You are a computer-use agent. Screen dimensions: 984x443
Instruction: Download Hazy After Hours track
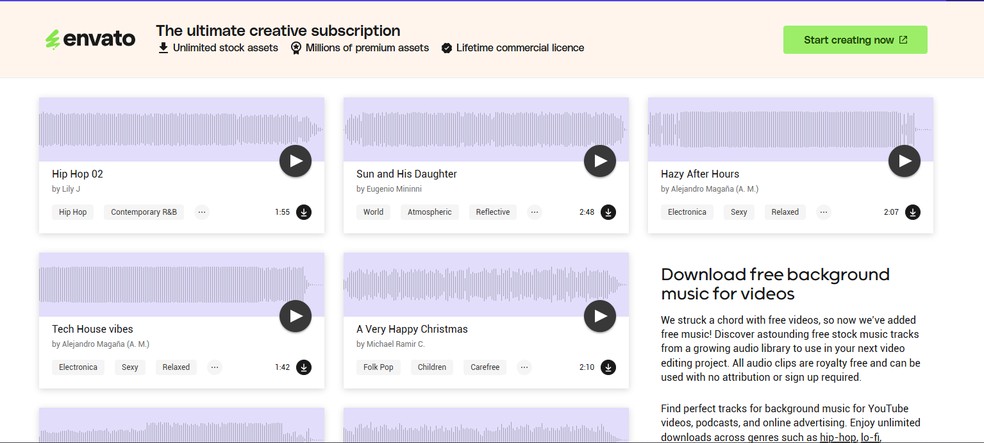(912, 212)
